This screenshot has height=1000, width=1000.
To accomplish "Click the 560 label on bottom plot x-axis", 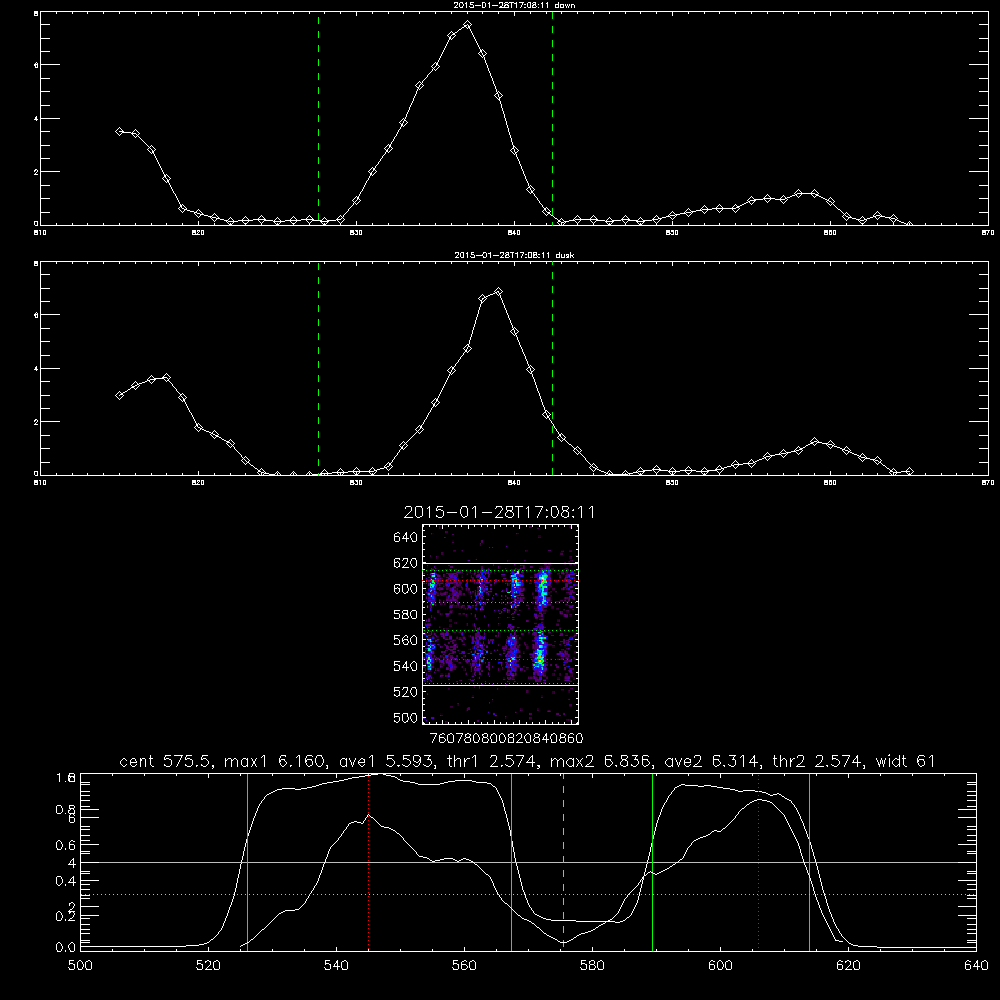I will [464, 966].
